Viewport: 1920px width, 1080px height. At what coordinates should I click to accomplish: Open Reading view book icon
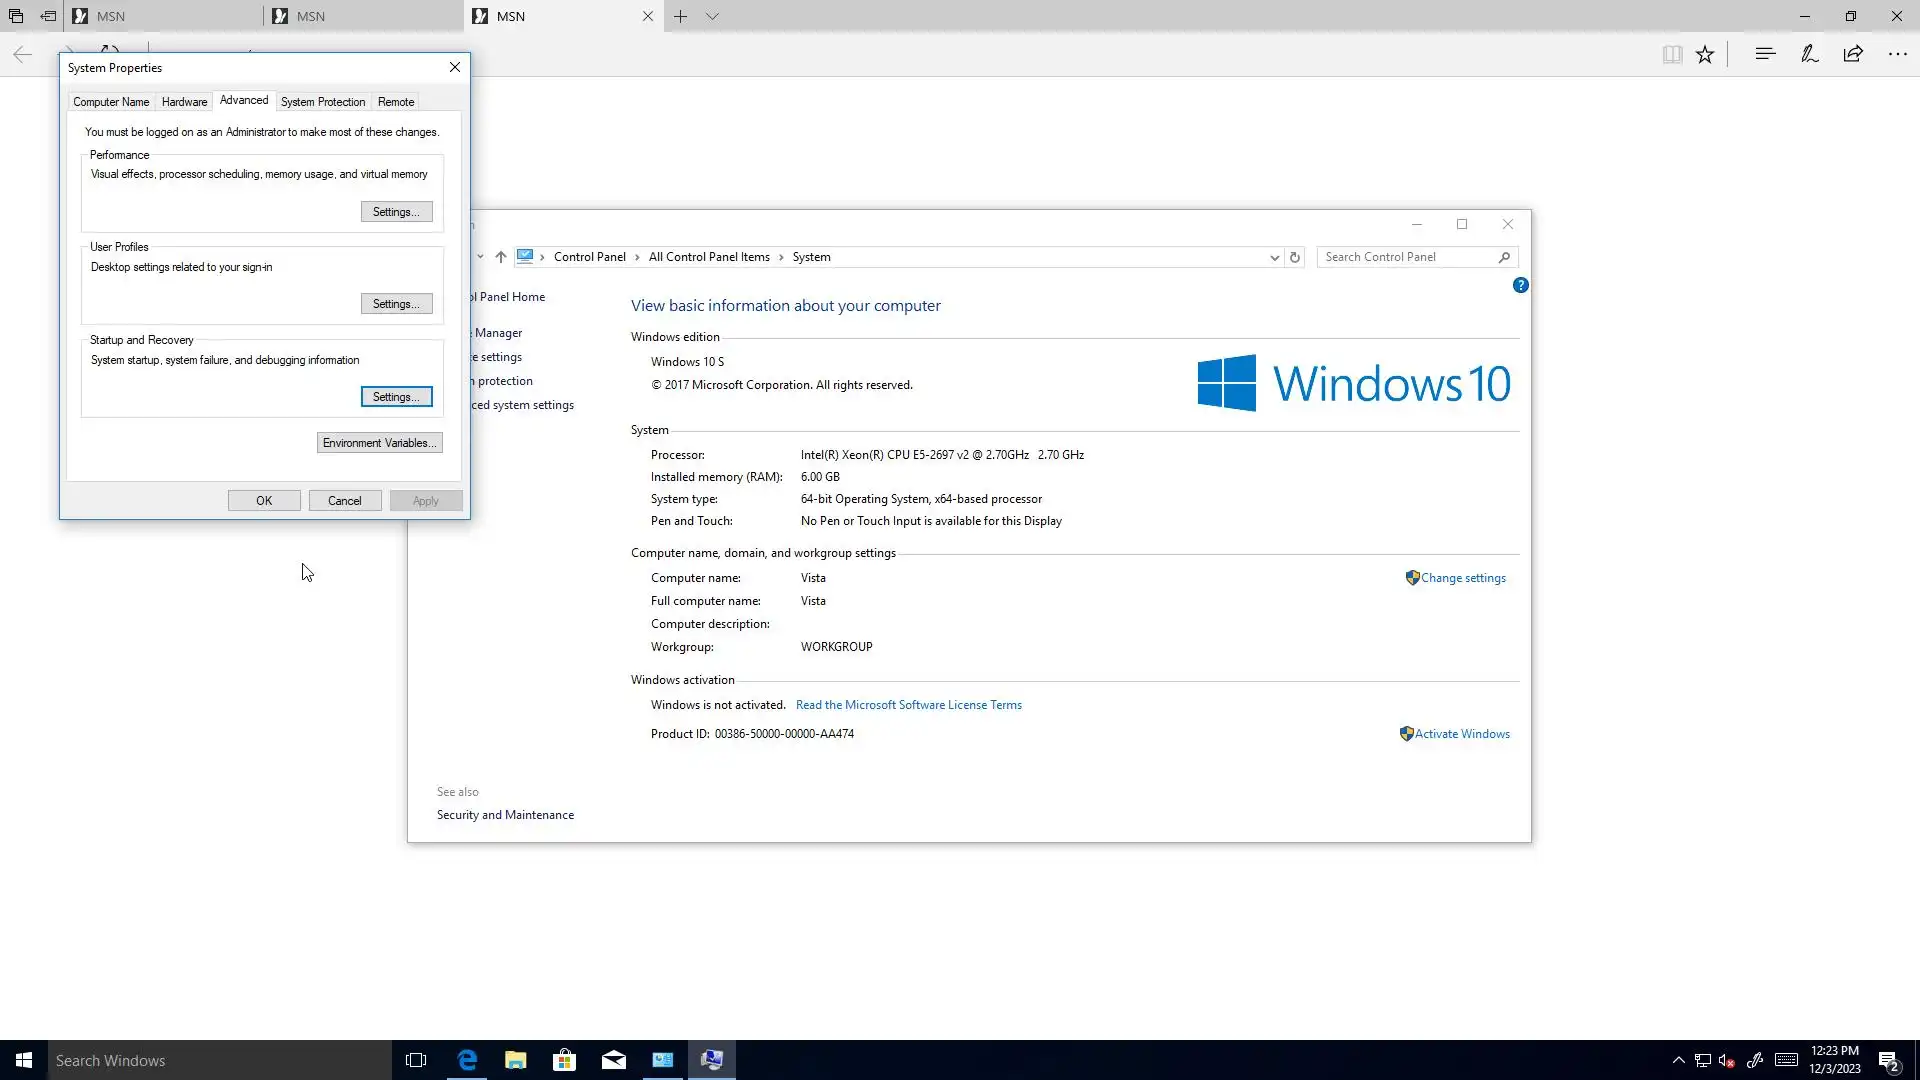coord(1671,54)
